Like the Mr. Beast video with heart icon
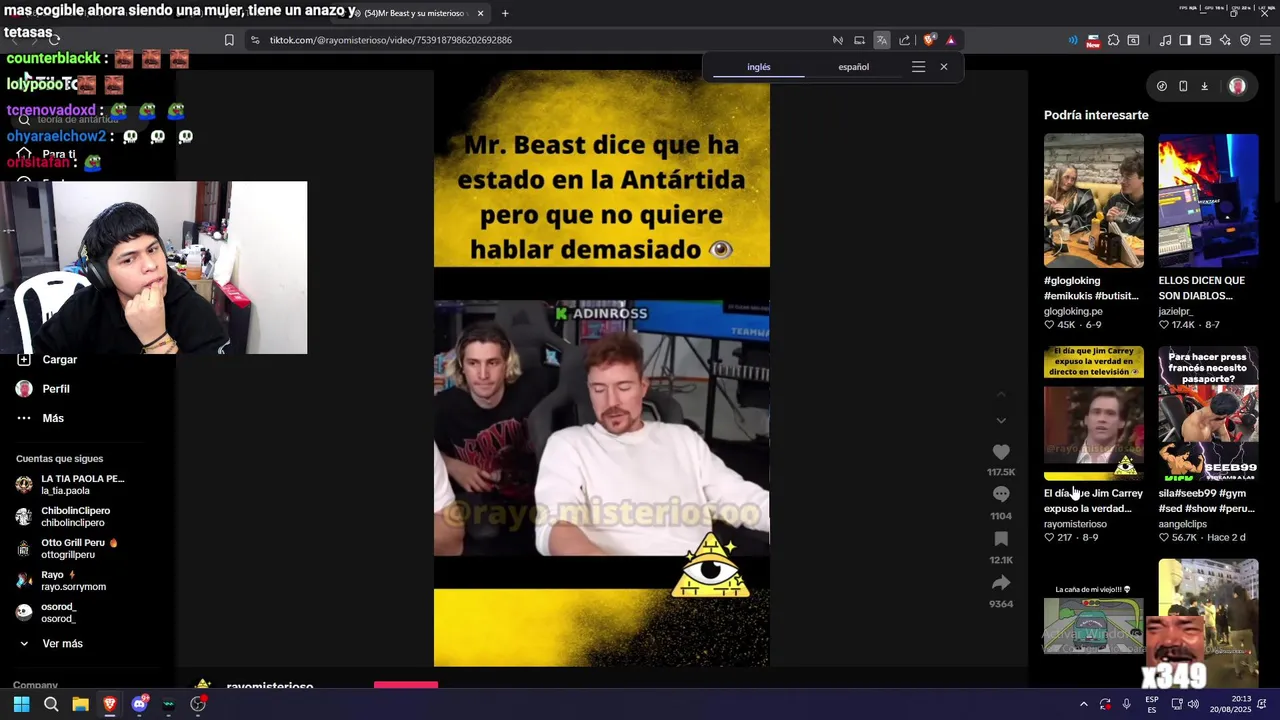 tap(1001, 452)
